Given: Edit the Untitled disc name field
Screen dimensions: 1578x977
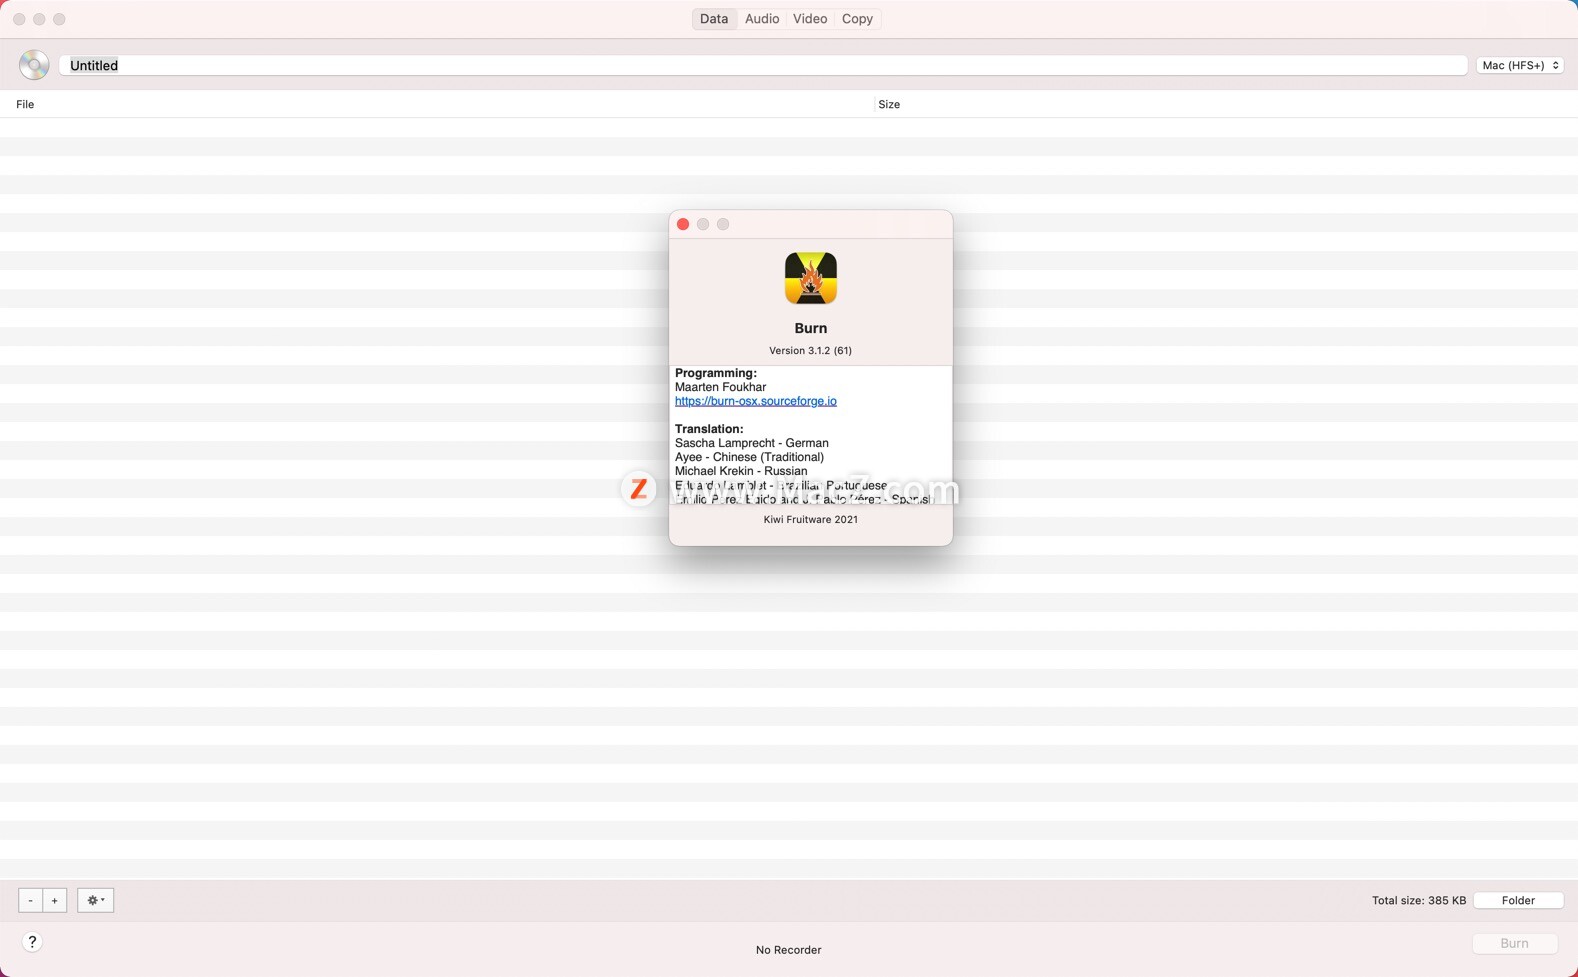Looking at the screenshot, I should 763,65.
